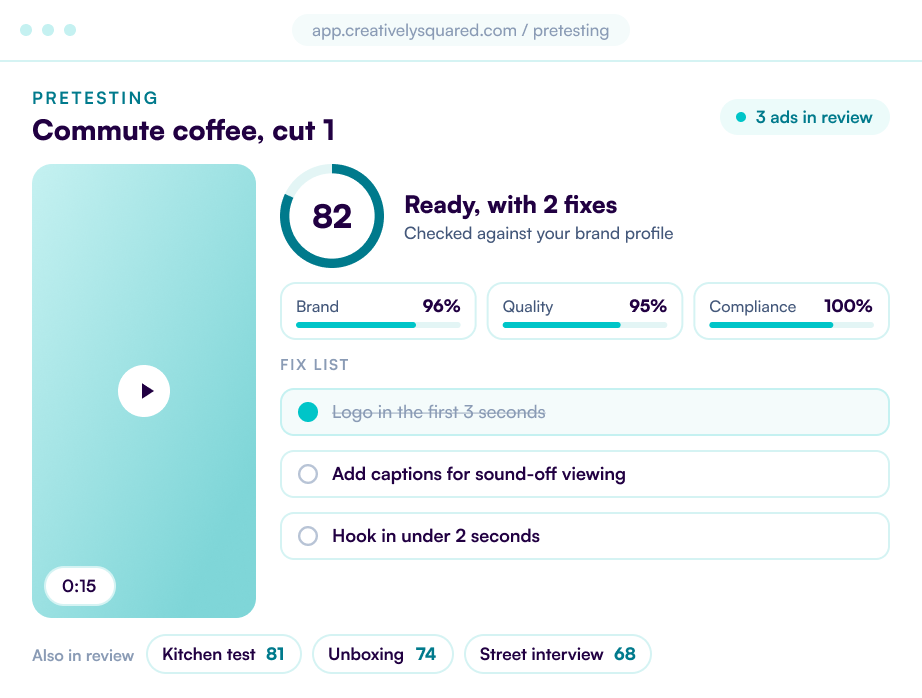Open the Kitchen test 81 ad

[x=223, y=654]
